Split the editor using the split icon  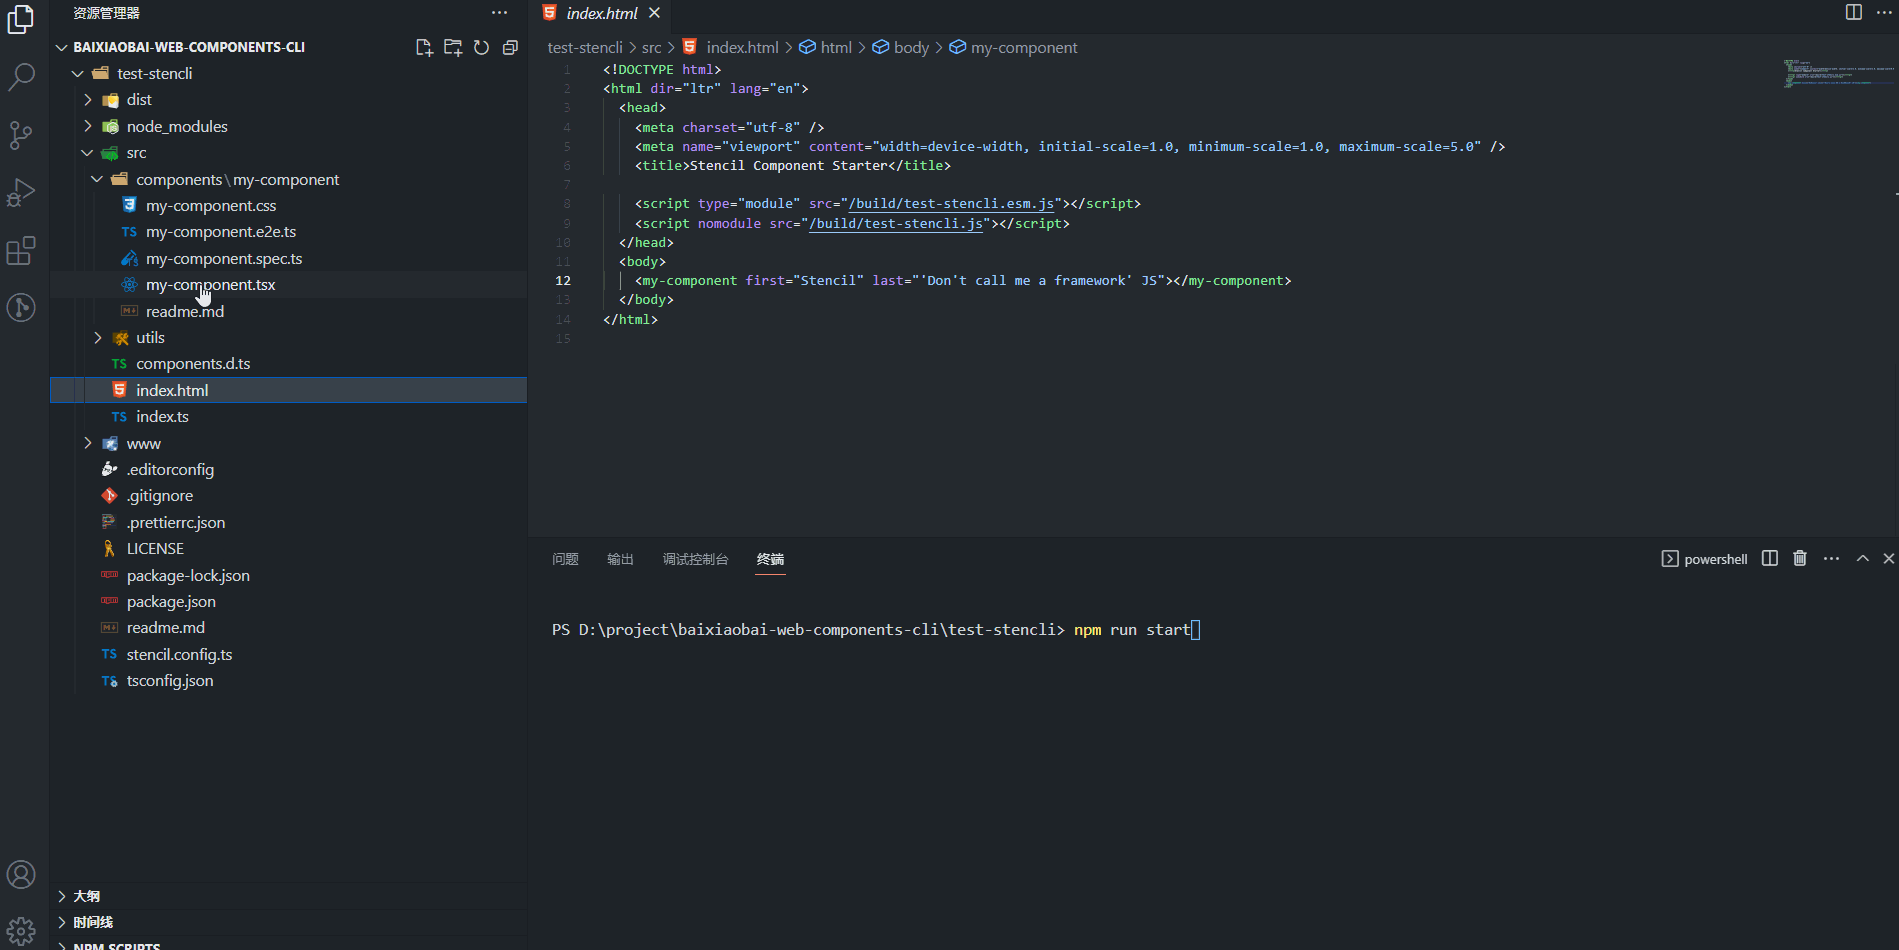[1853, 12]
